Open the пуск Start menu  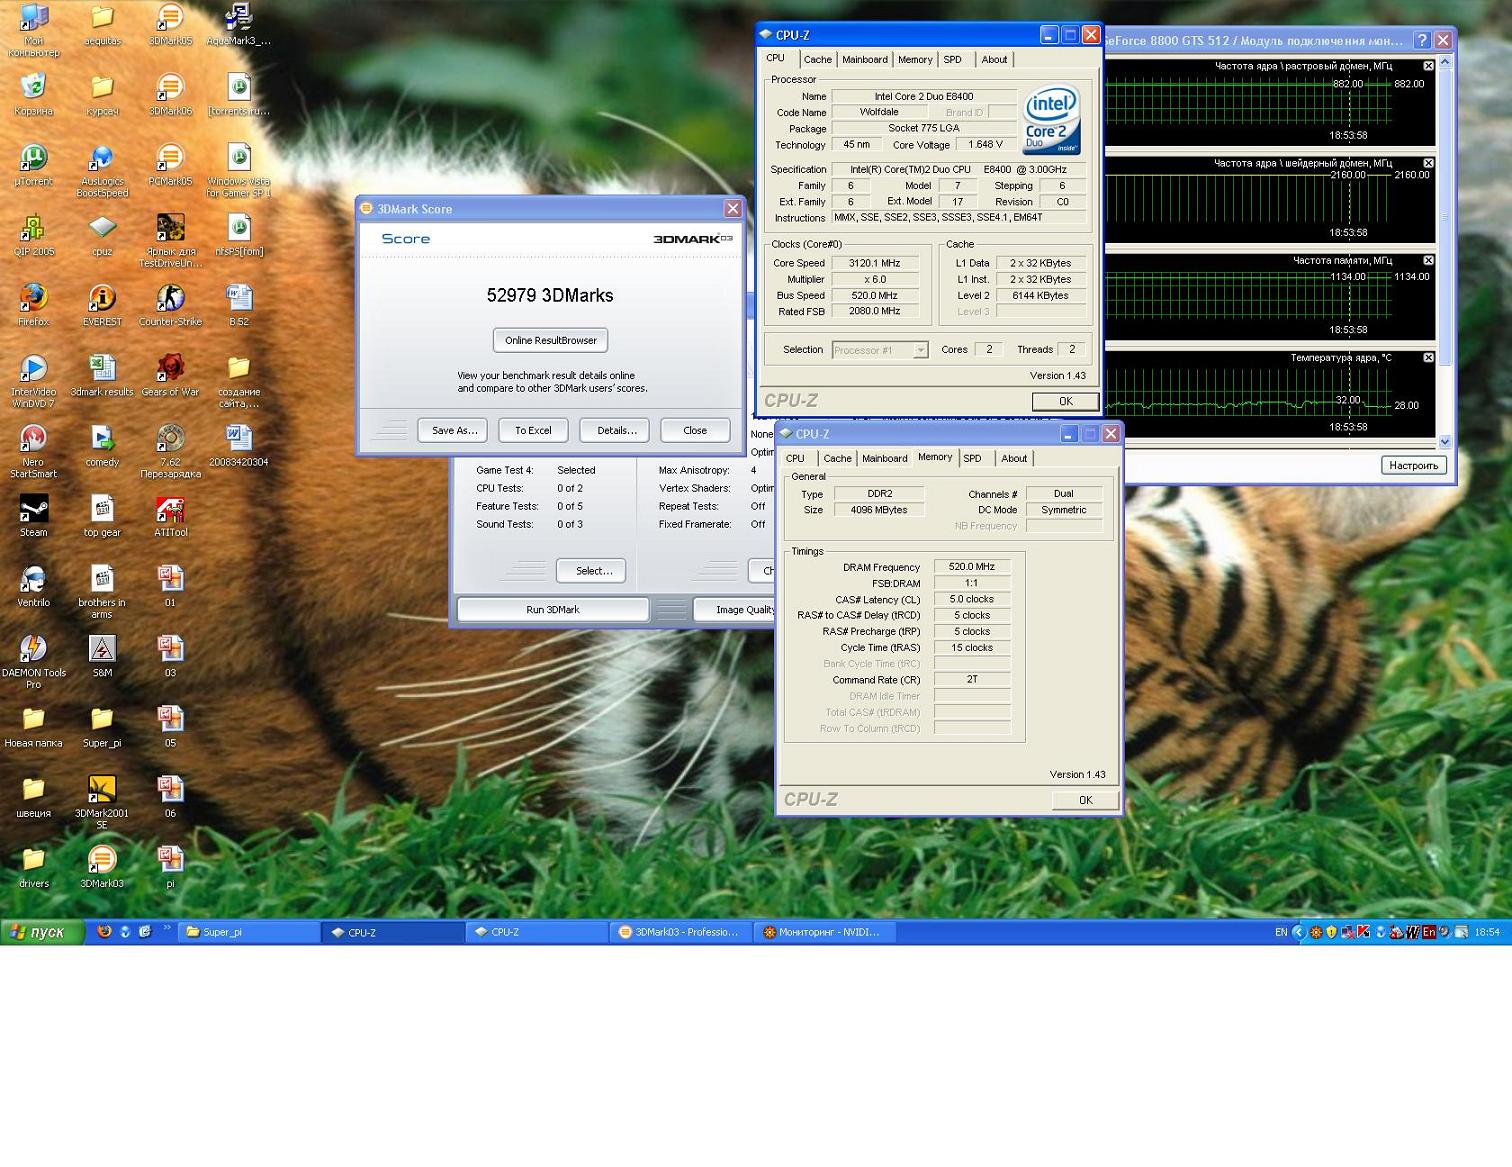point(42,932)
